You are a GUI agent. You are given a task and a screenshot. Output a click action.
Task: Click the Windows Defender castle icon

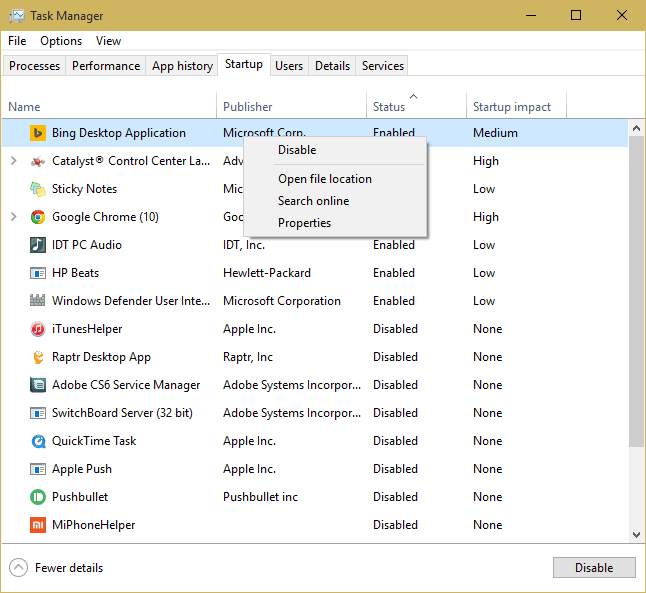click(38, 300)
